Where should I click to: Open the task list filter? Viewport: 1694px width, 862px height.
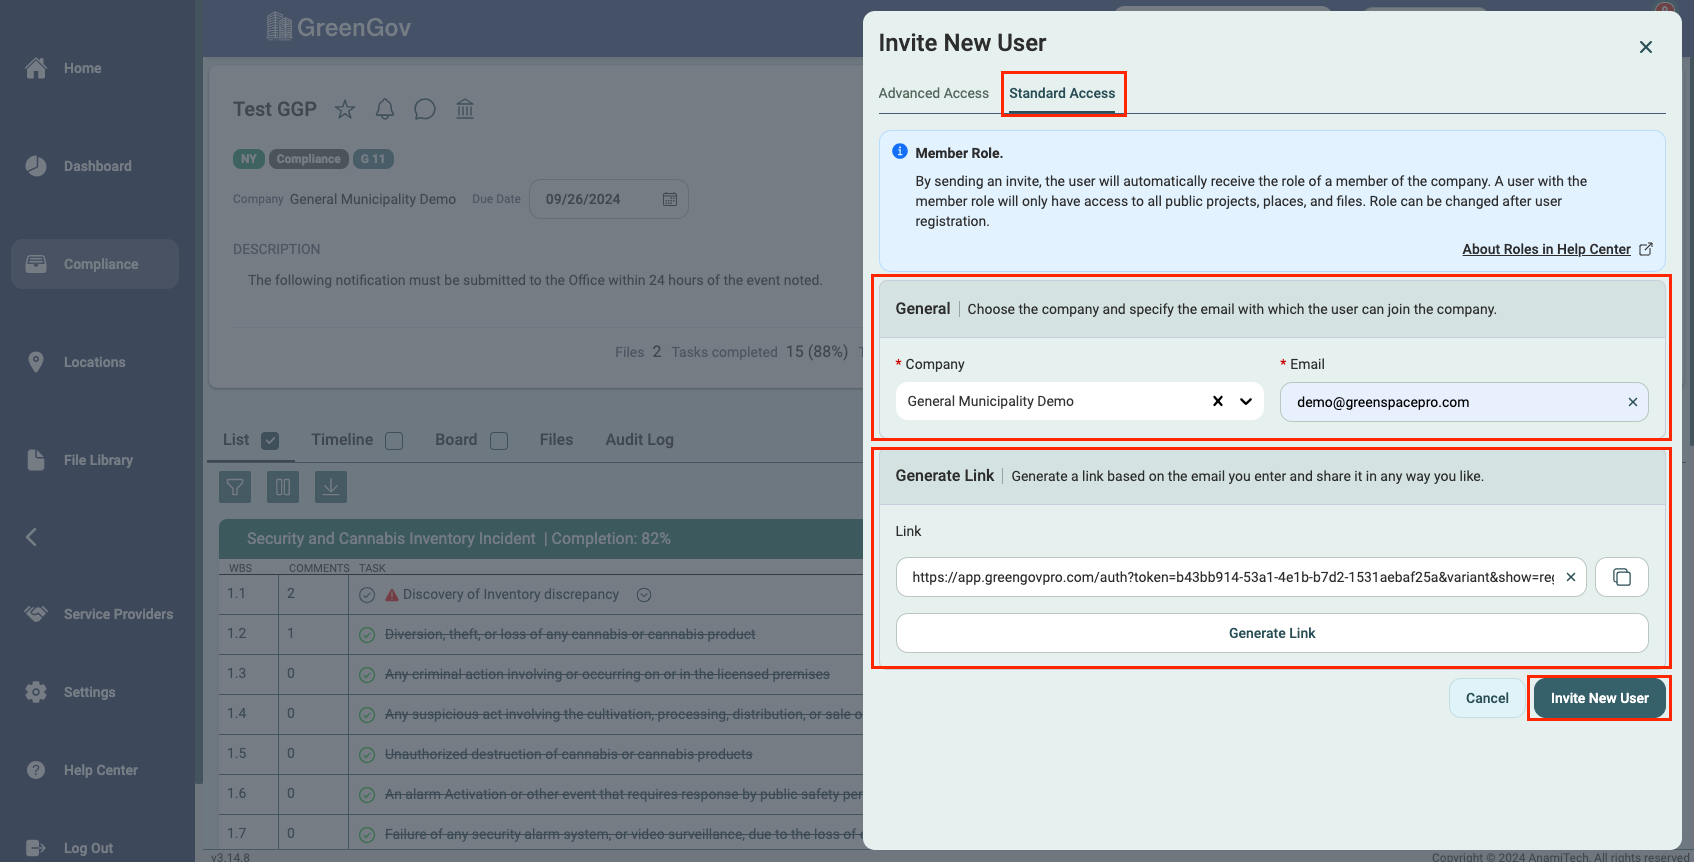point(235,487)
